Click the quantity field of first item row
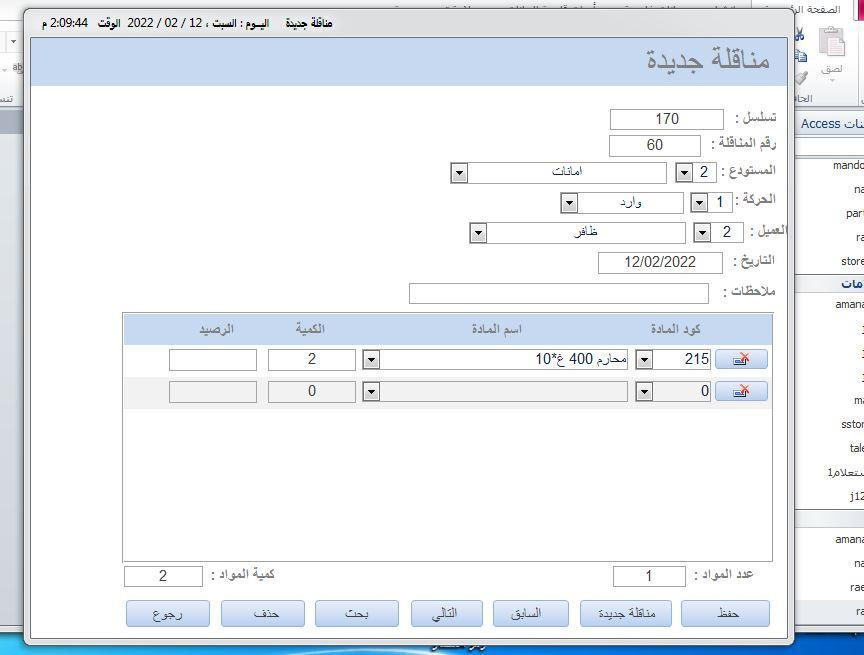This screenshot has width=864, height=655. 311,359
